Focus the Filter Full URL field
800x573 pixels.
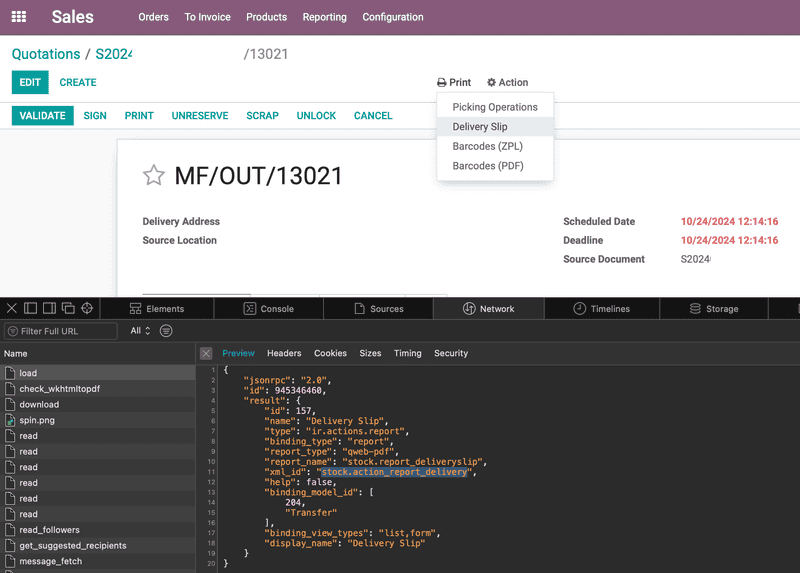pyautogui.click(x=61, y=331)
